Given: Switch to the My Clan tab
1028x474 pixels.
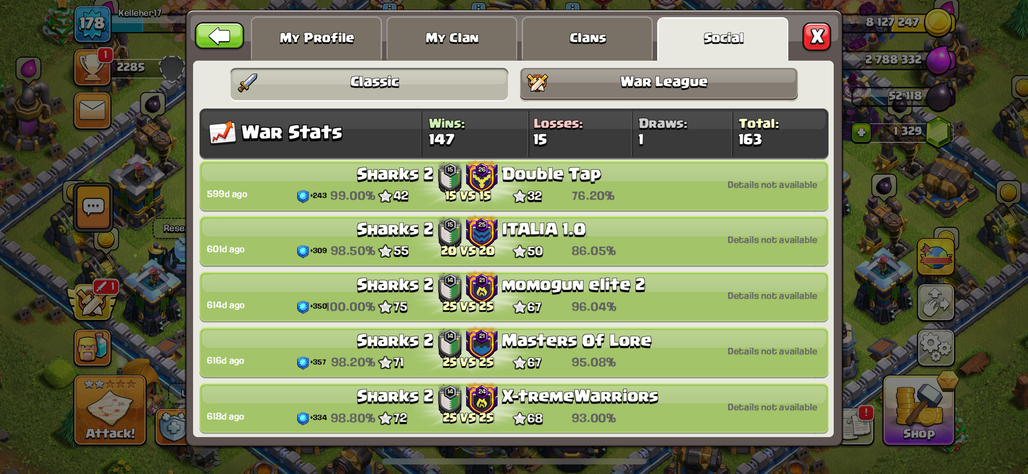Looking at the screenshot, I should pos(452,38).
